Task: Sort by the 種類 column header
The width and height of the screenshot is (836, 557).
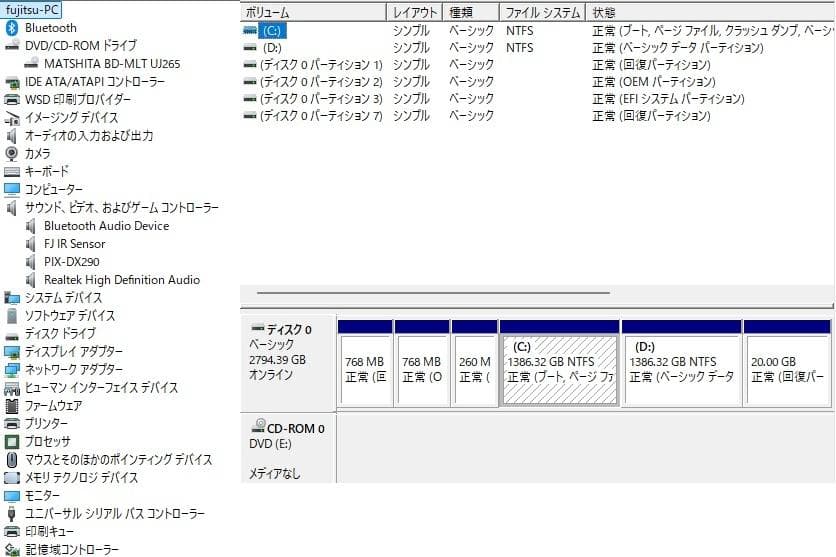Action: point(471,12)
